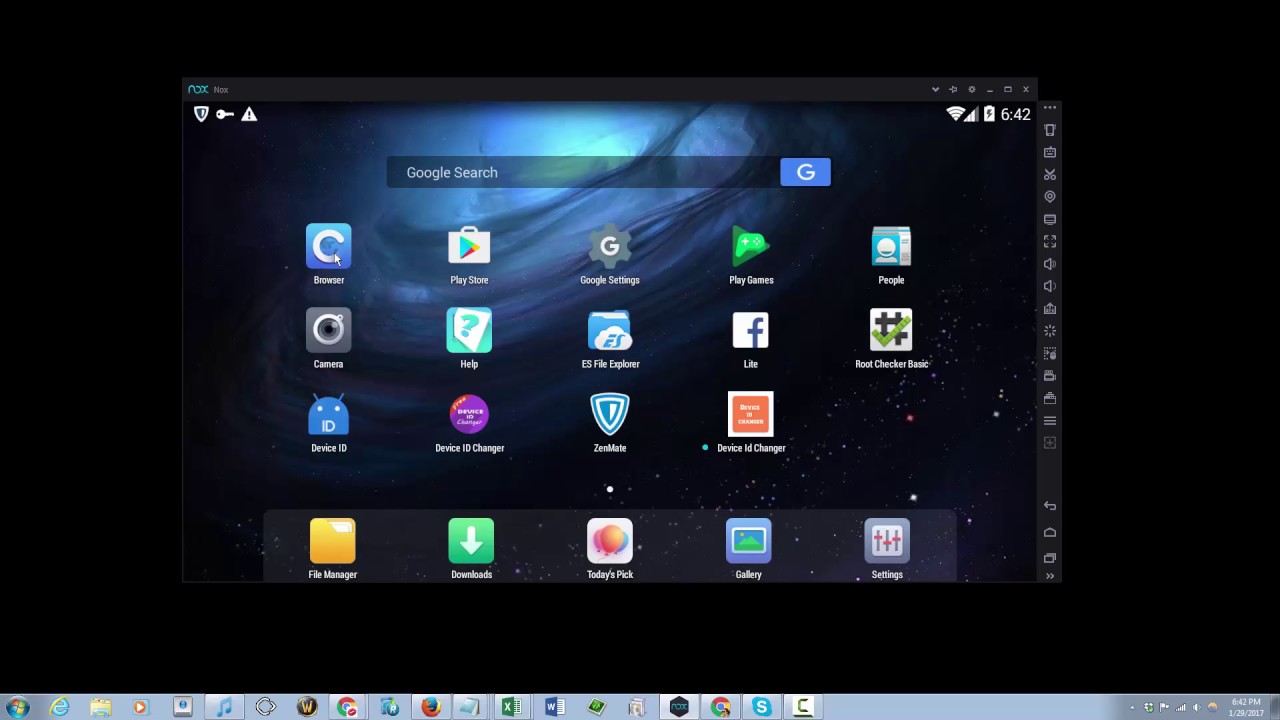Click Nox macro recorder icon
1280x720 pixels.
(1050, 353)
